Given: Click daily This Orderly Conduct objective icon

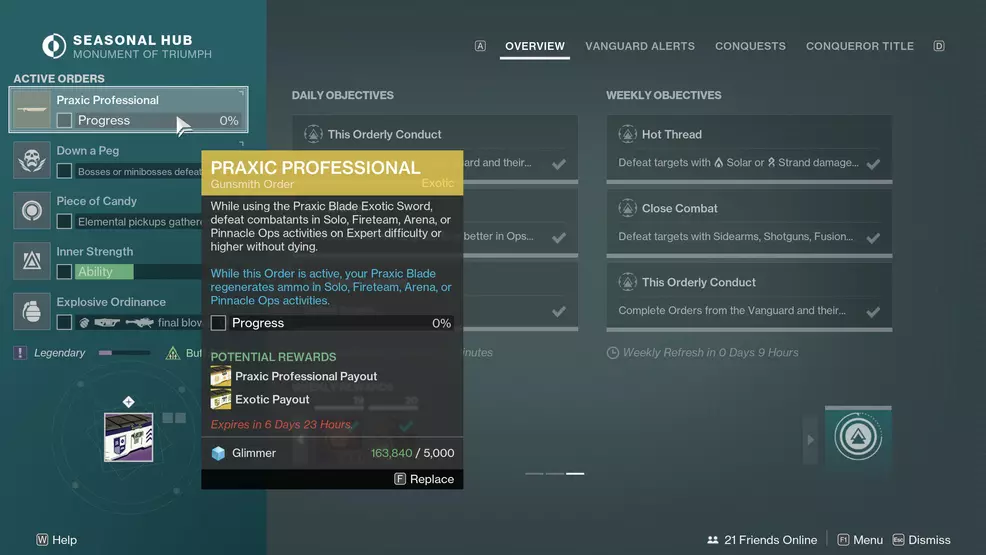Looking at the screenshot, I should [x=313, y=134].
